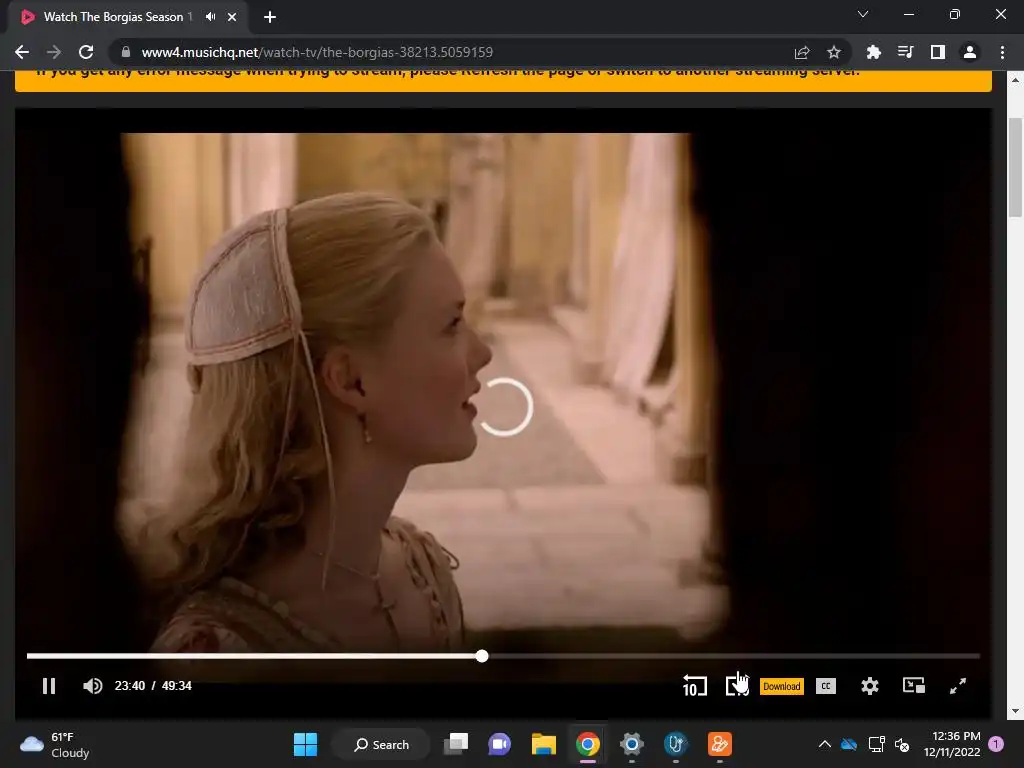Open orange pen app on taskbar
Viewport: 1024px width, 768px height.
[720, 744]
